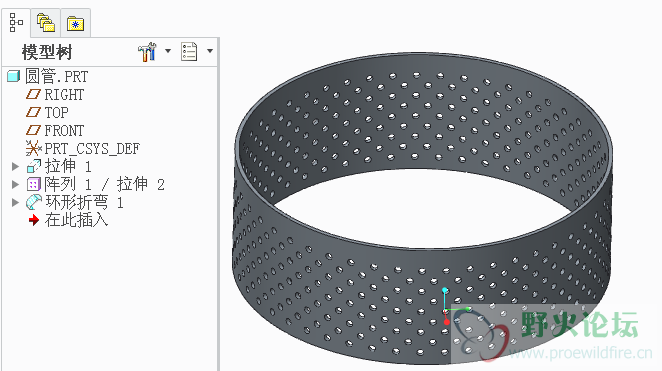Screen dimensions: 662x371
Task: Click the coordinate system origin on model
Action: 445,311
